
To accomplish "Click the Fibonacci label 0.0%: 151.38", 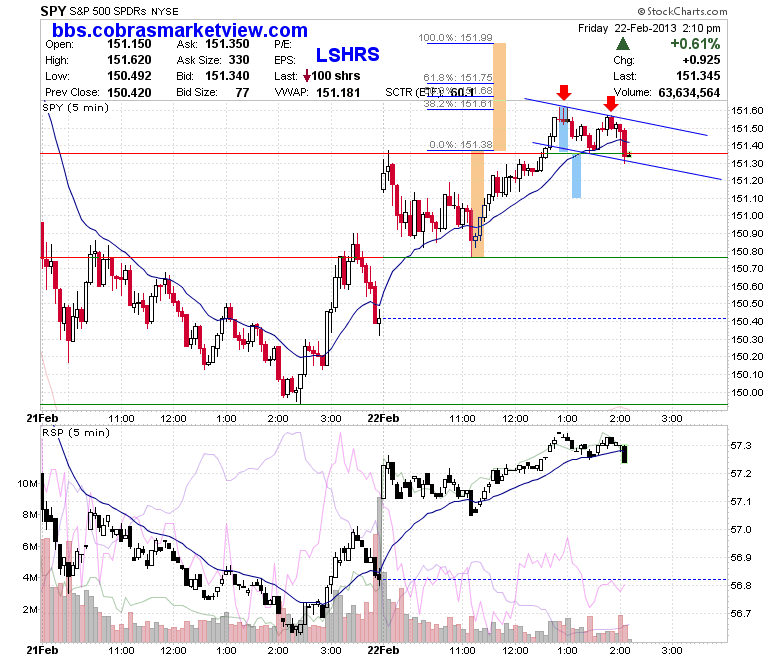I will tap(461, 144).
